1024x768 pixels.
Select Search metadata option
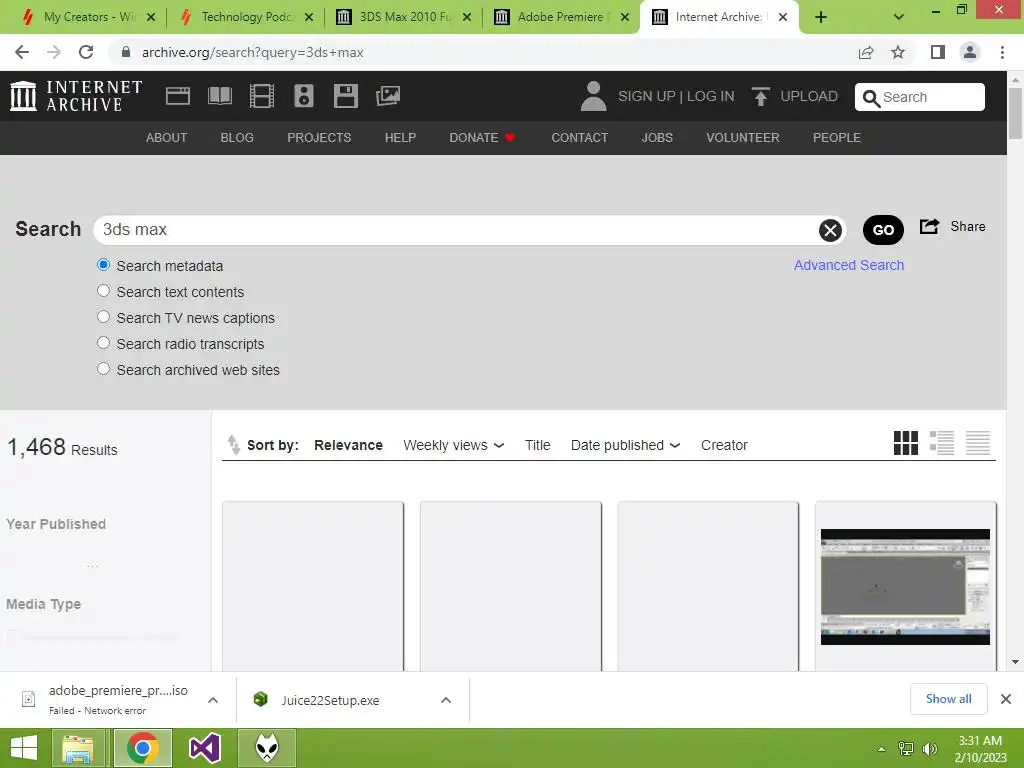(x=103, y=265)
